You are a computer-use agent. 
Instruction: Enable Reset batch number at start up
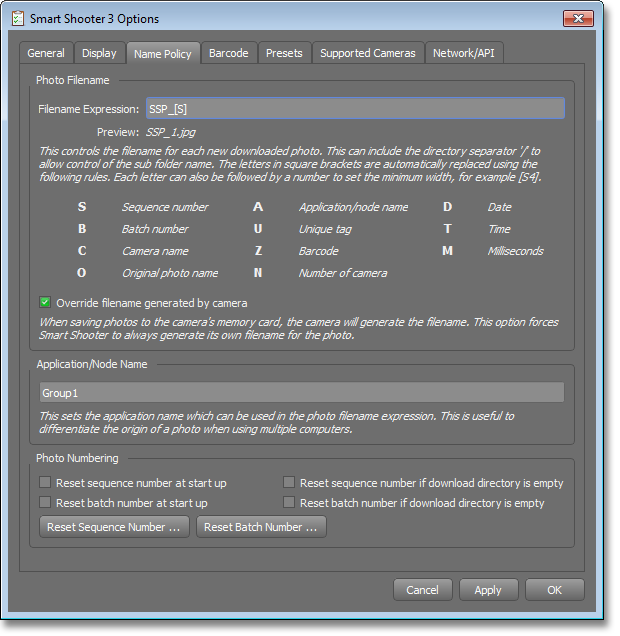tap(45, 503)
